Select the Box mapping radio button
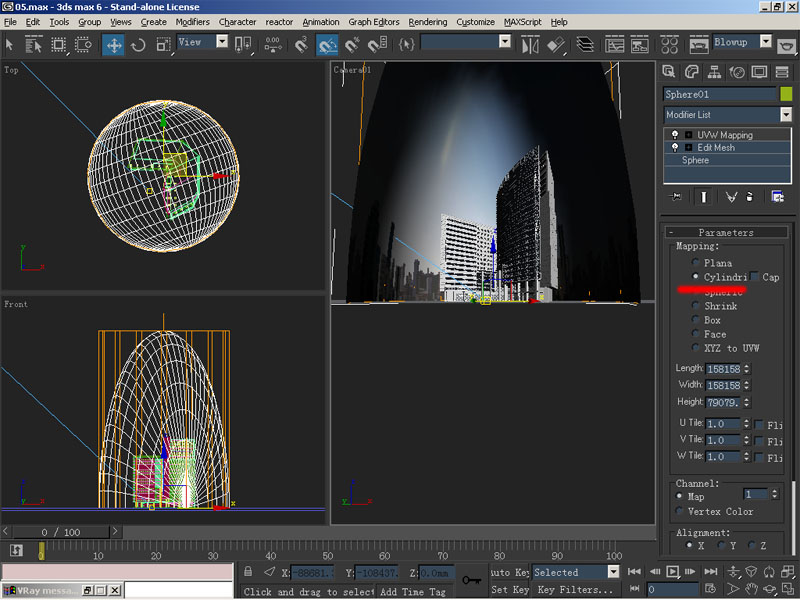 [x=695, y=320]
